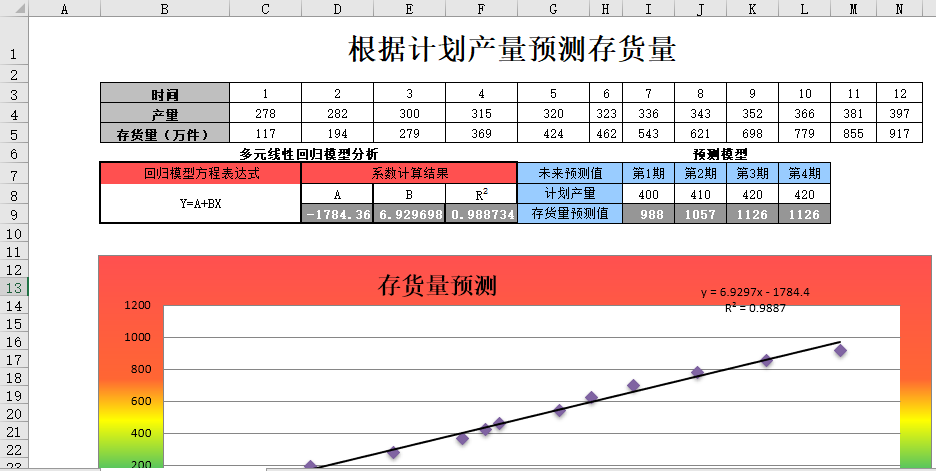The image size is (936, 471).
Task: Select the Y=A+BX formula cell
Action: [201, 203]
